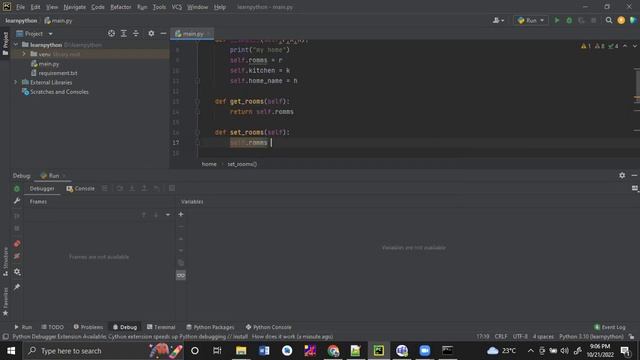Open Project panel gear options
640x360 pixels.
click(x=151, y=33)
